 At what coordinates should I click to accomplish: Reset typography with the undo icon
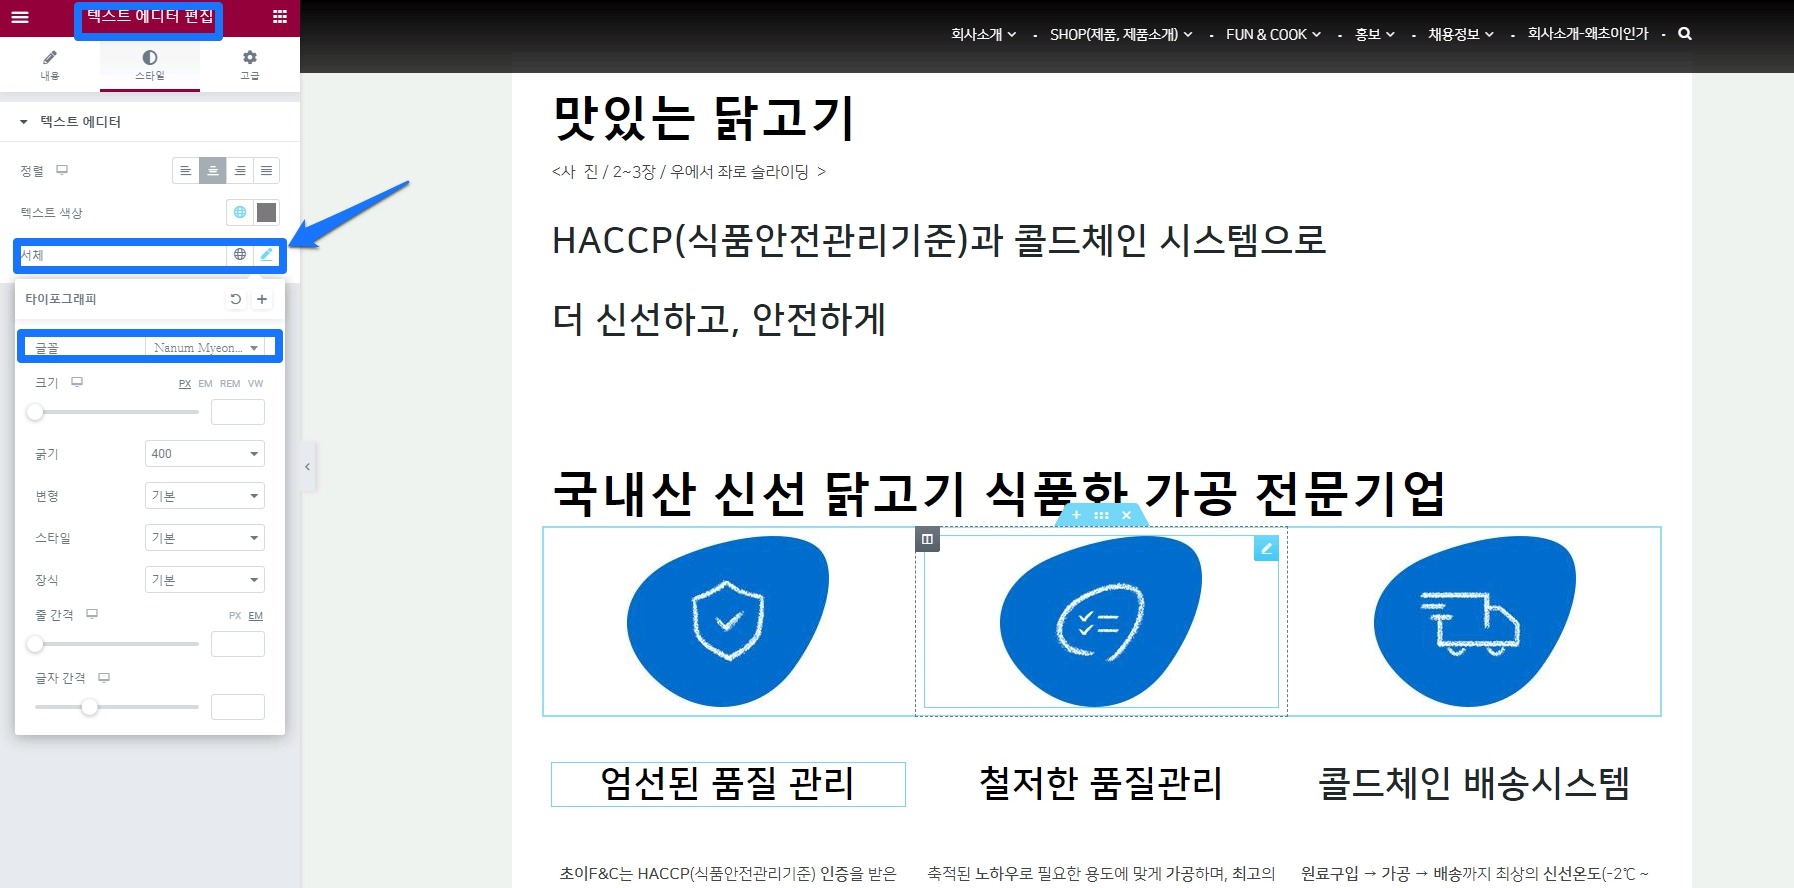[236, 299]
